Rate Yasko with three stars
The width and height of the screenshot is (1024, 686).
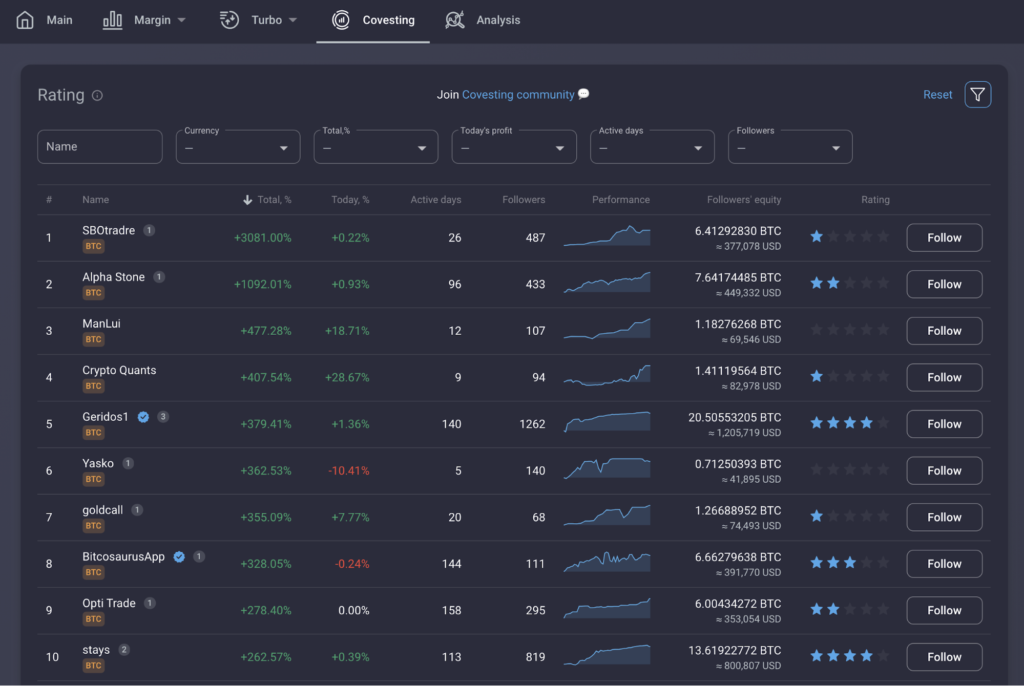(850, 470)
